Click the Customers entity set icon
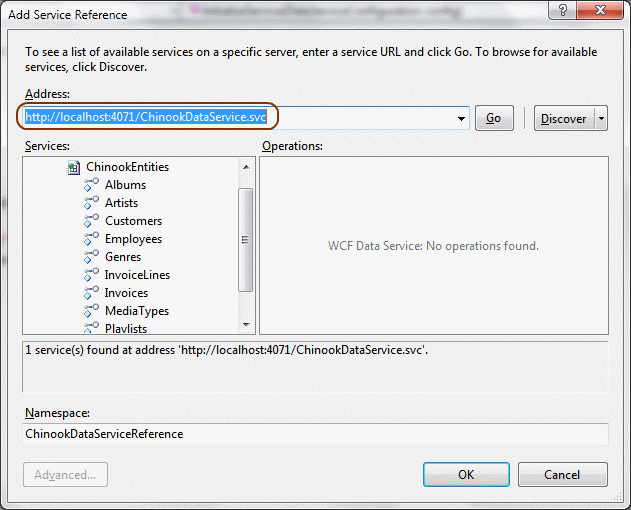Viewport: 631px width, 510px height. [91, 221]
